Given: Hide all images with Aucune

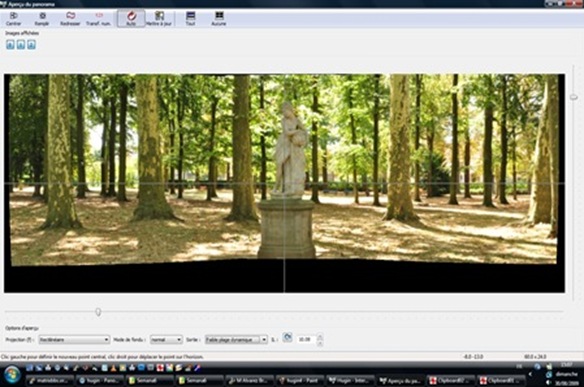Looking at the screenshot, I should pyautogui.click(x=219, y=18).
